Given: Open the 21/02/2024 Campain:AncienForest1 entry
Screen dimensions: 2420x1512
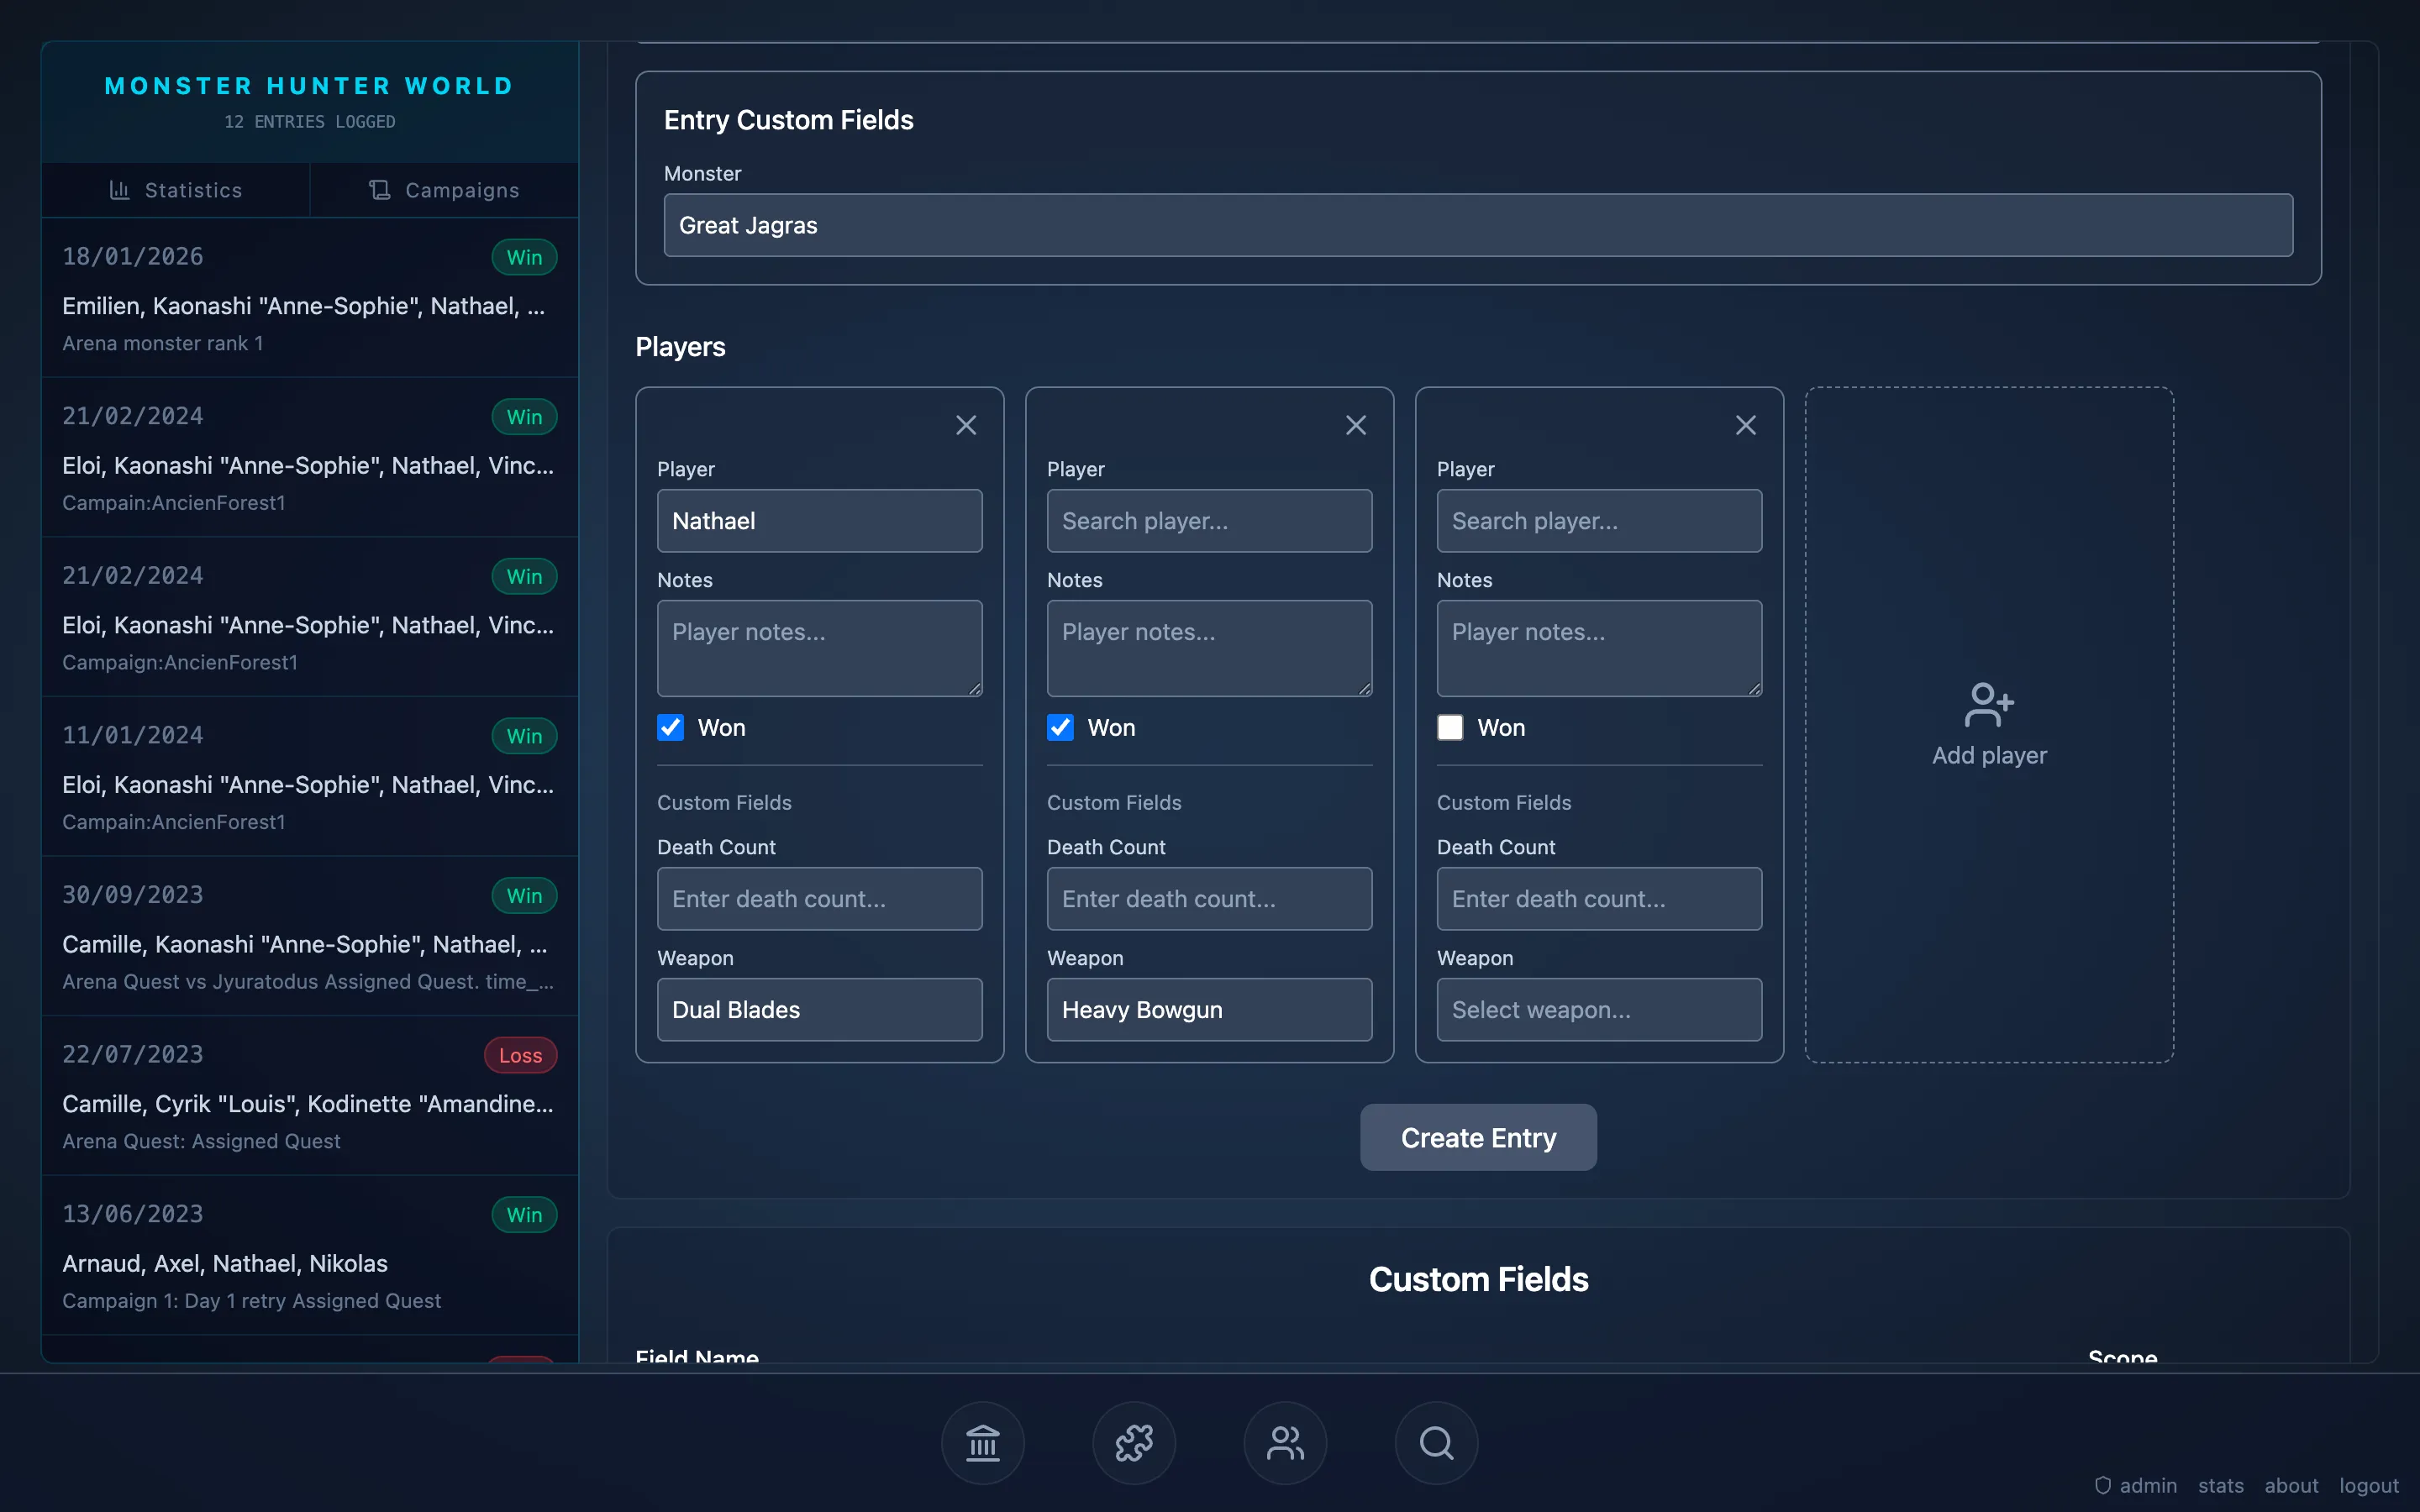Looking at the screenshot, I should click(310, 458).
